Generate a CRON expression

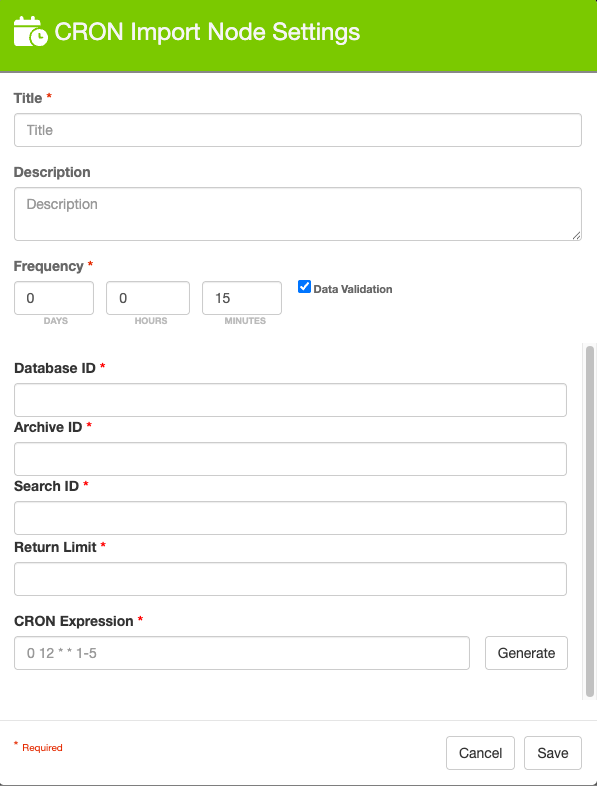[x=526, y=653]
